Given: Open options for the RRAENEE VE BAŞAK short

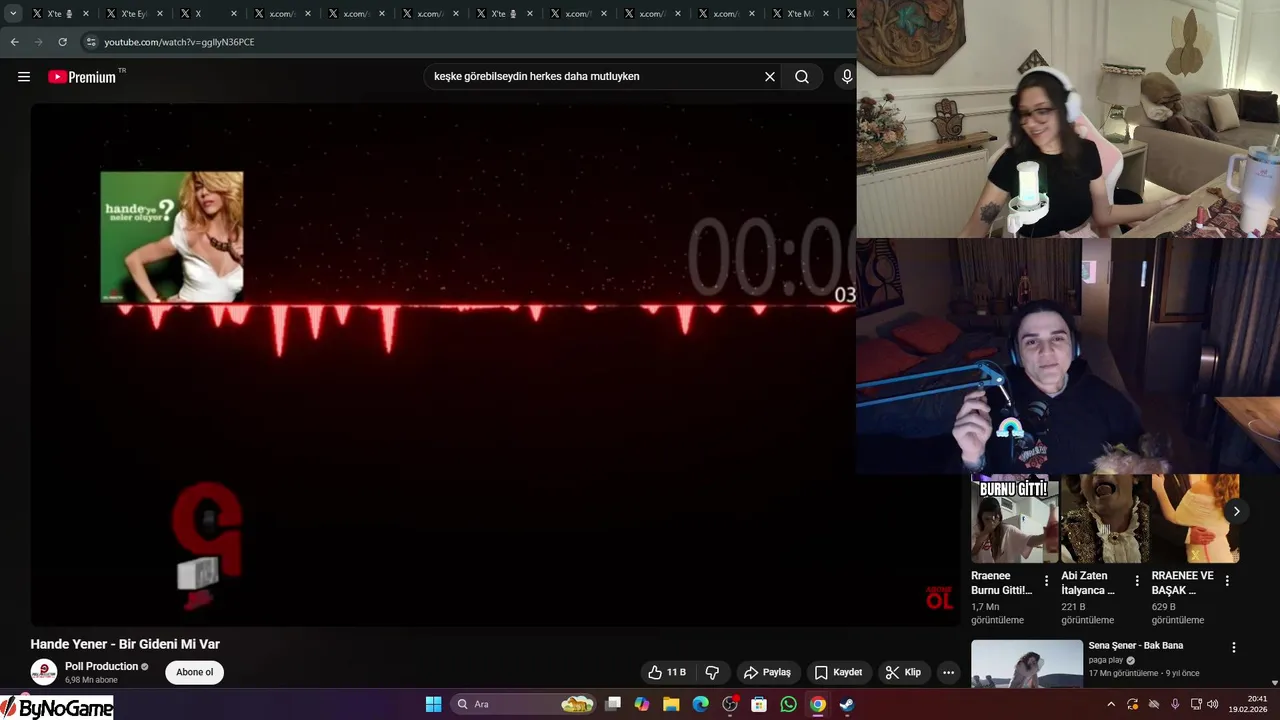Looking at the screenshot, I should click(x=1227, y=581).
